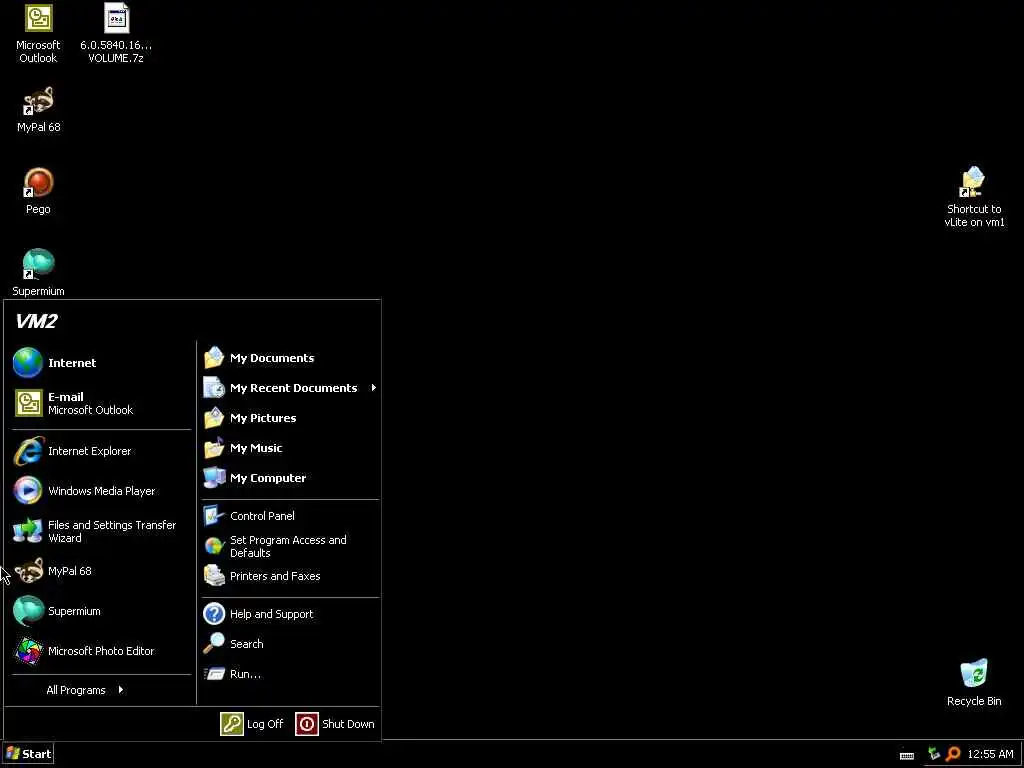Open Run... entry
Viewport: 1024px width, 768px height.
pyautogui.click(x=291, y=674)
